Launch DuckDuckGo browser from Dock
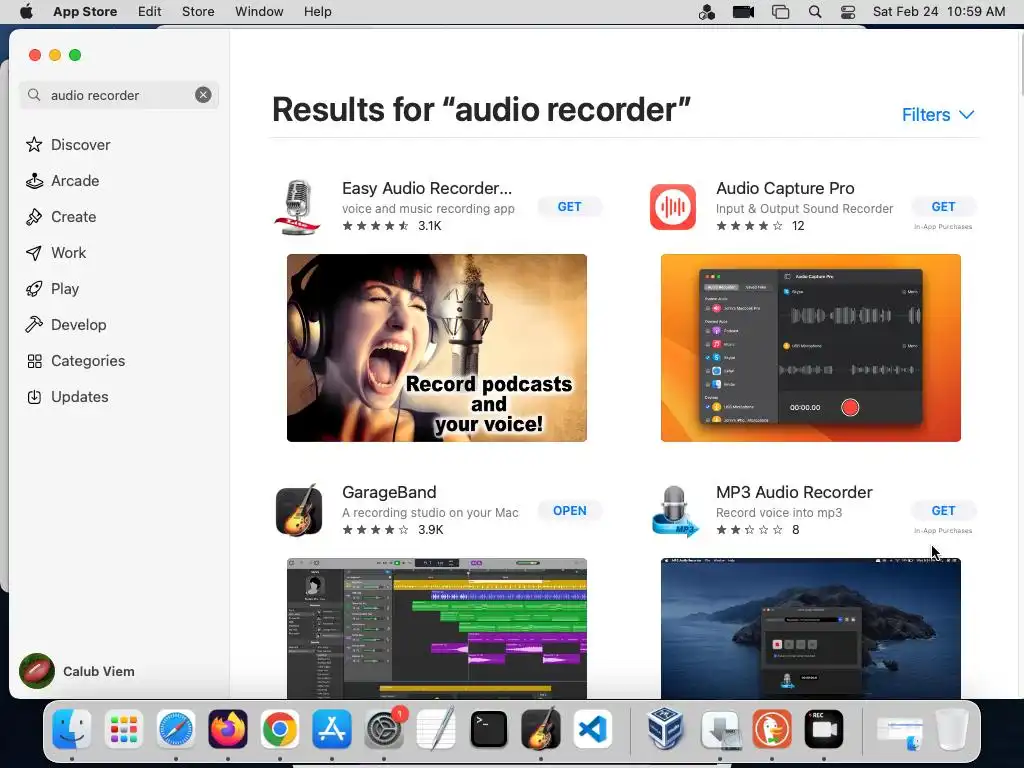 [771, 729]
